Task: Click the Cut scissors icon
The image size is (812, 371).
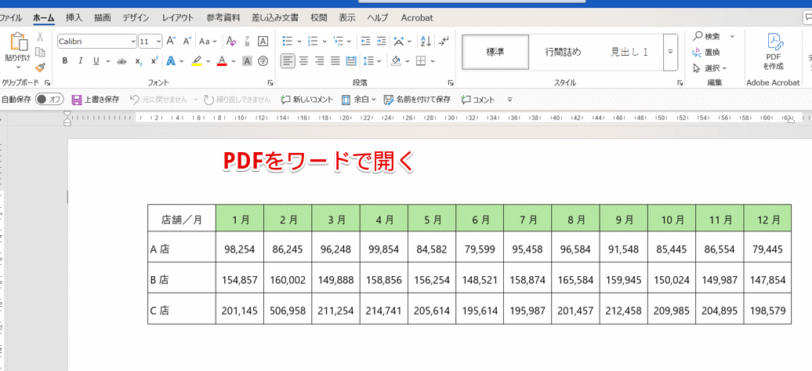Action: [x=40, y=37]
